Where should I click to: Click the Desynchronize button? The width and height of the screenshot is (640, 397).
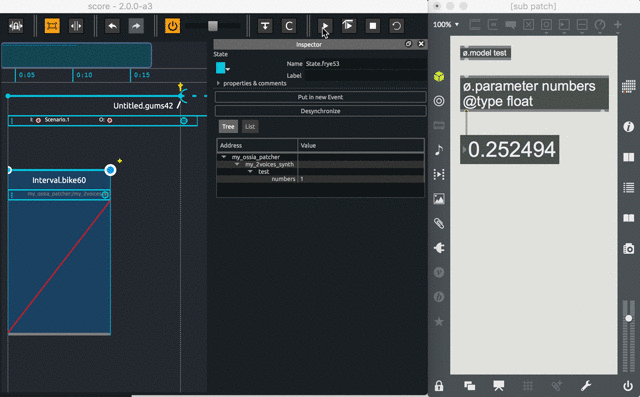click(x=320, y=111)
